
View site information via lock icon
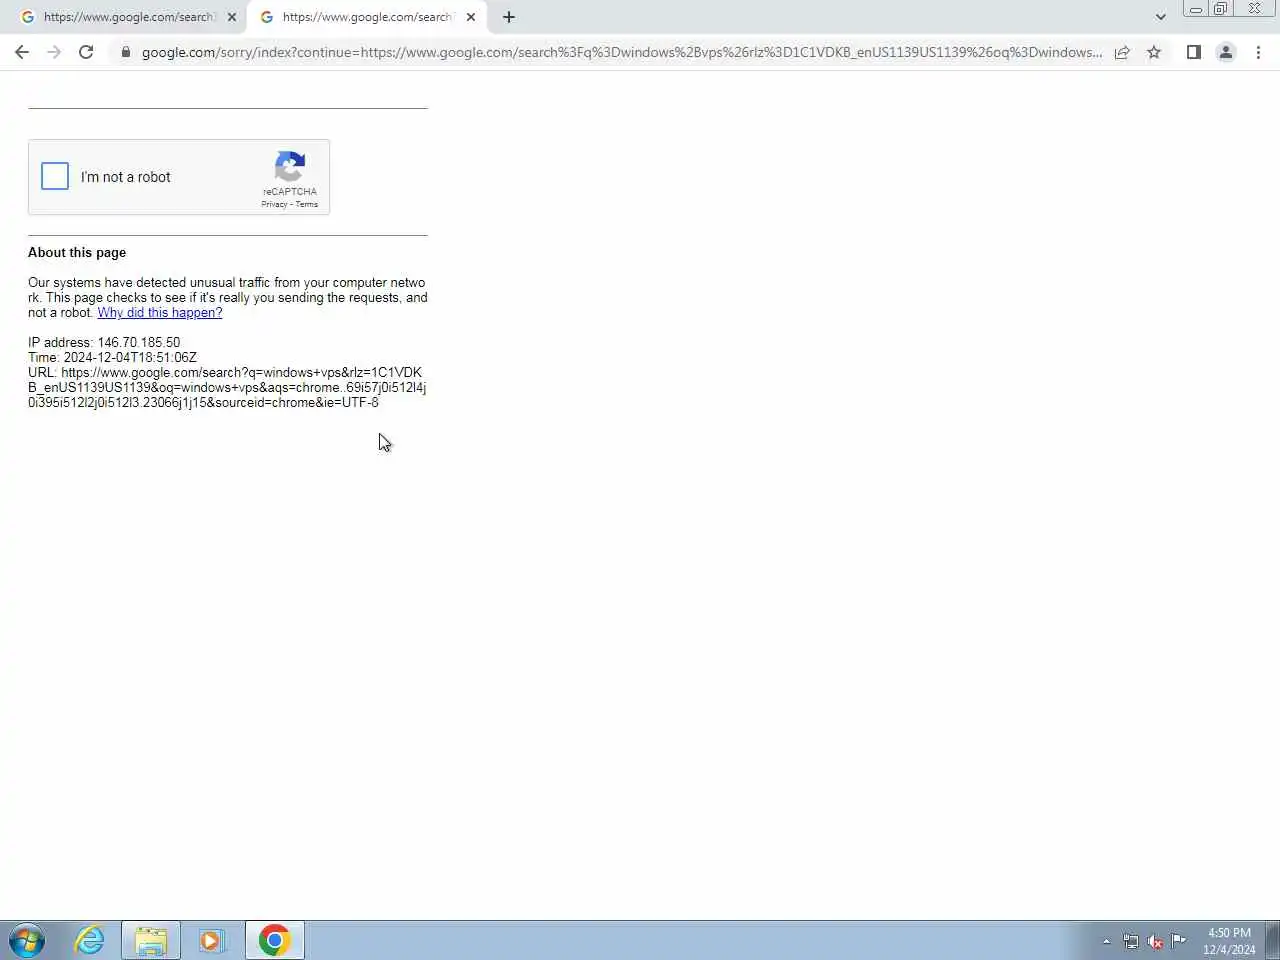coord(125,52)
